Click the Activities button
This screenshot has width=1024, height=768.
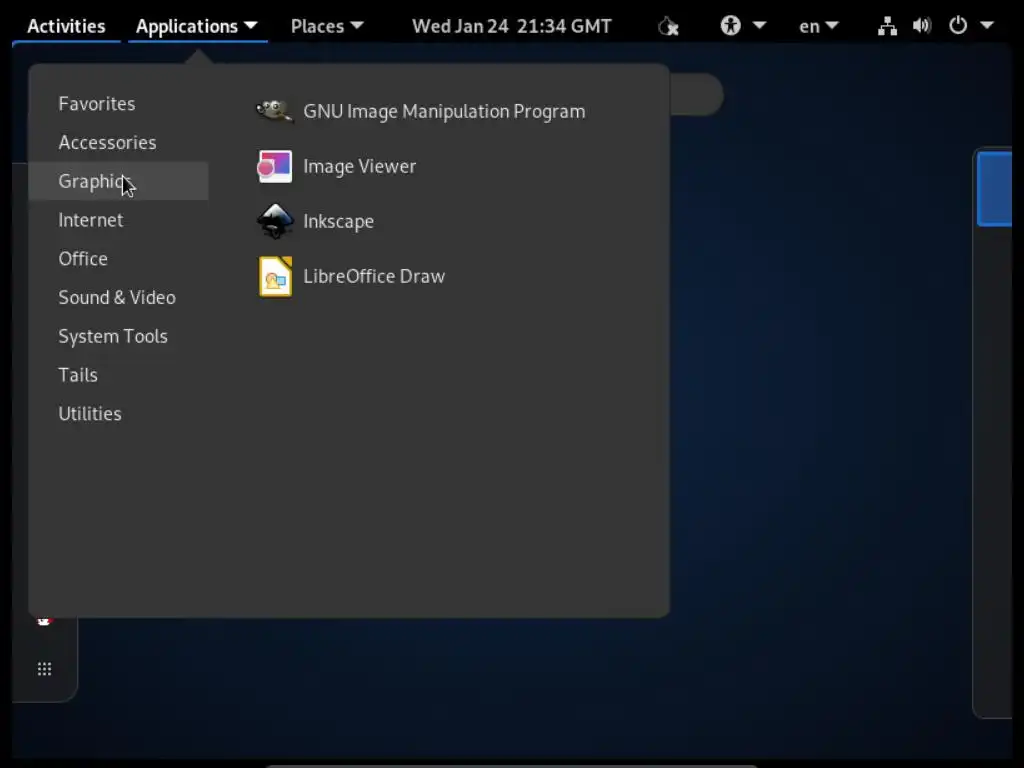[x=66, y=26]
